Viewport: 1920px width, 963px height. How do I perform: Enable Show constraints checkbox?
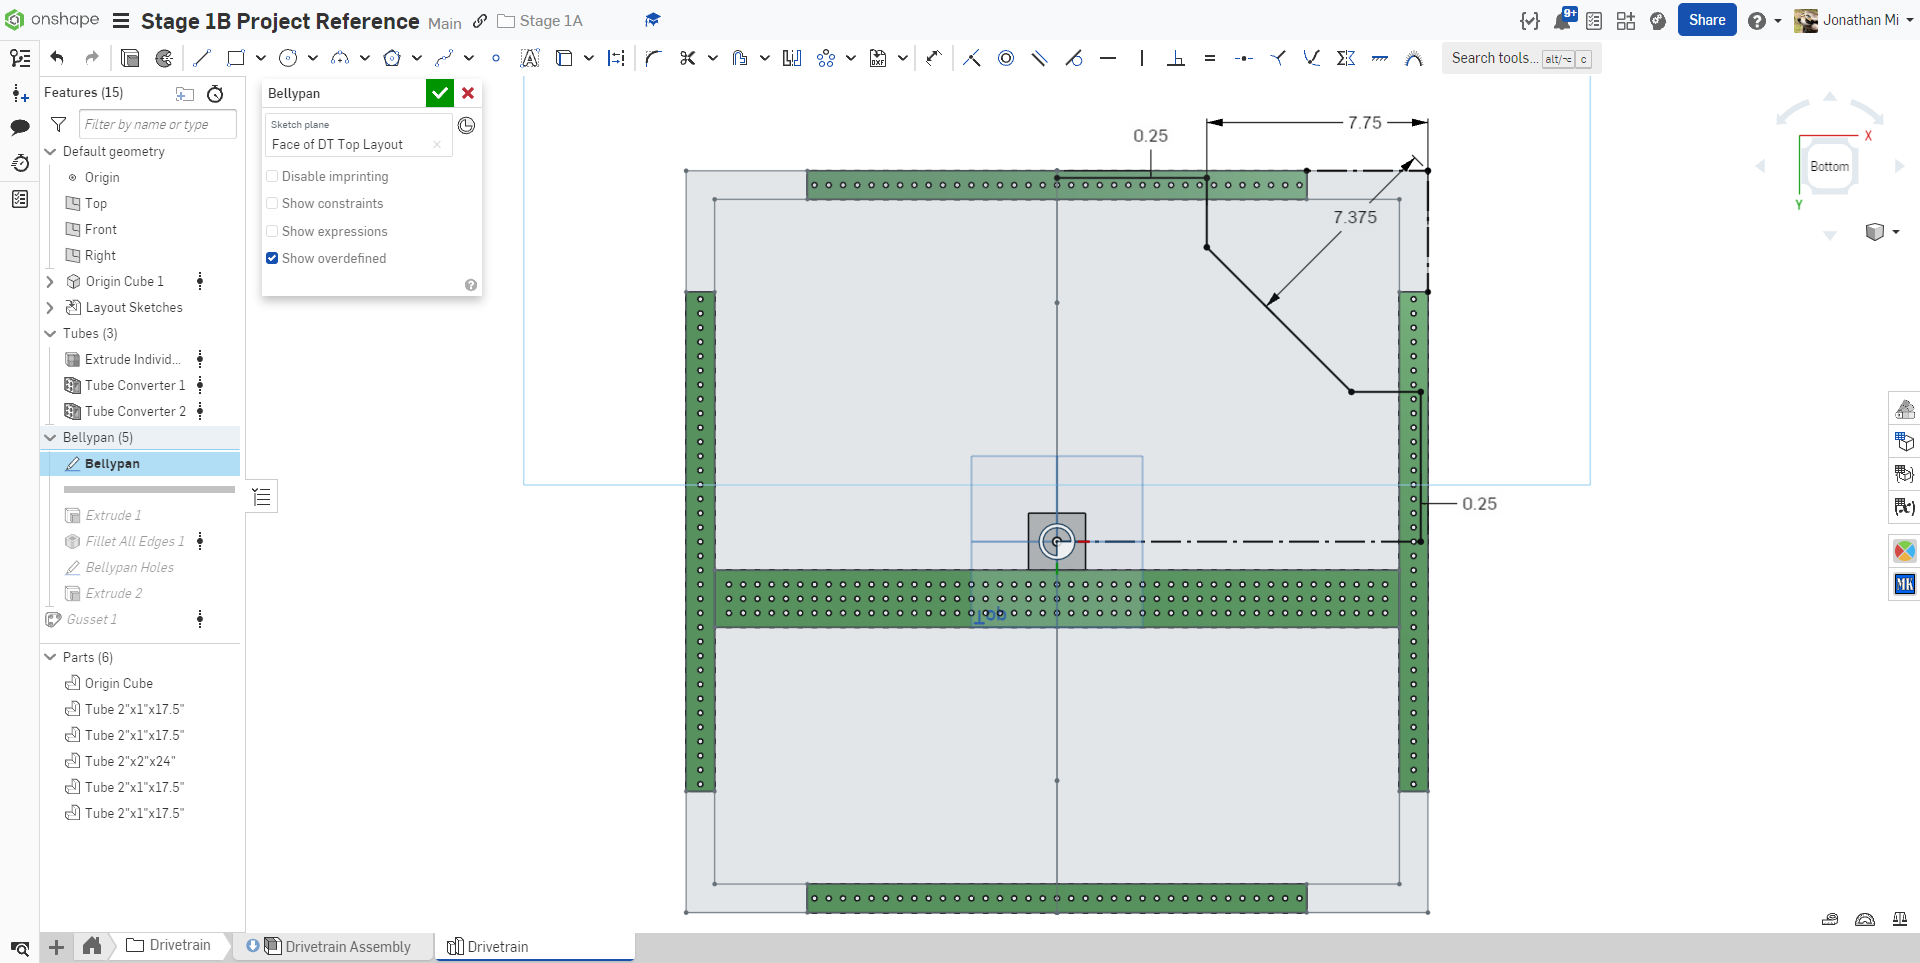[x=272, y=203]
